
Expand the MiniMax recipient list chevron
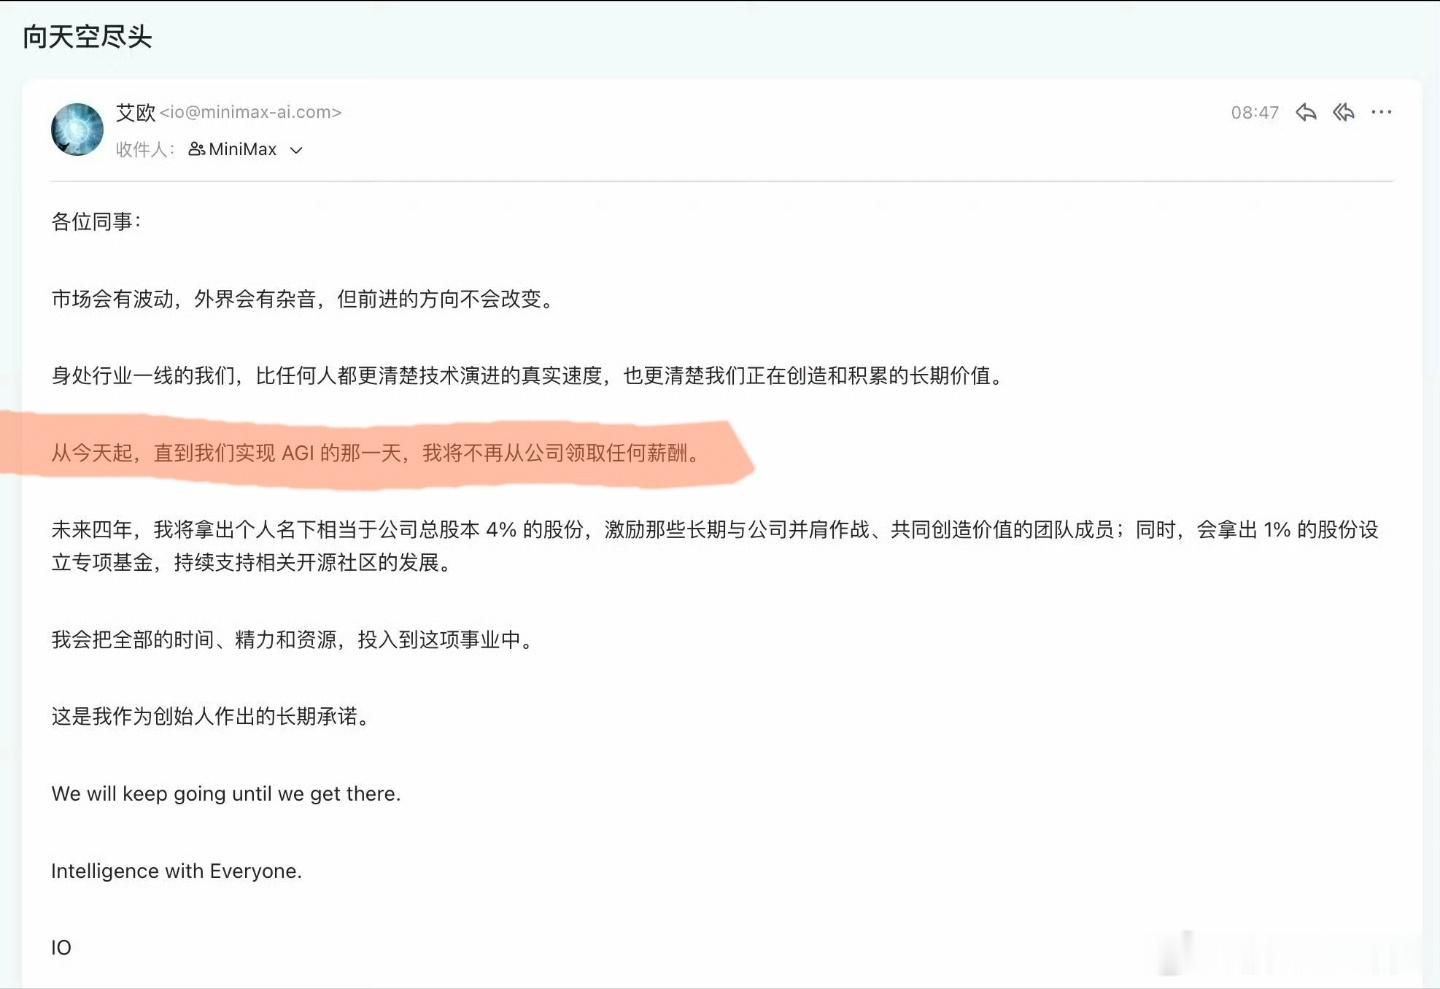(x=296, y=150)
